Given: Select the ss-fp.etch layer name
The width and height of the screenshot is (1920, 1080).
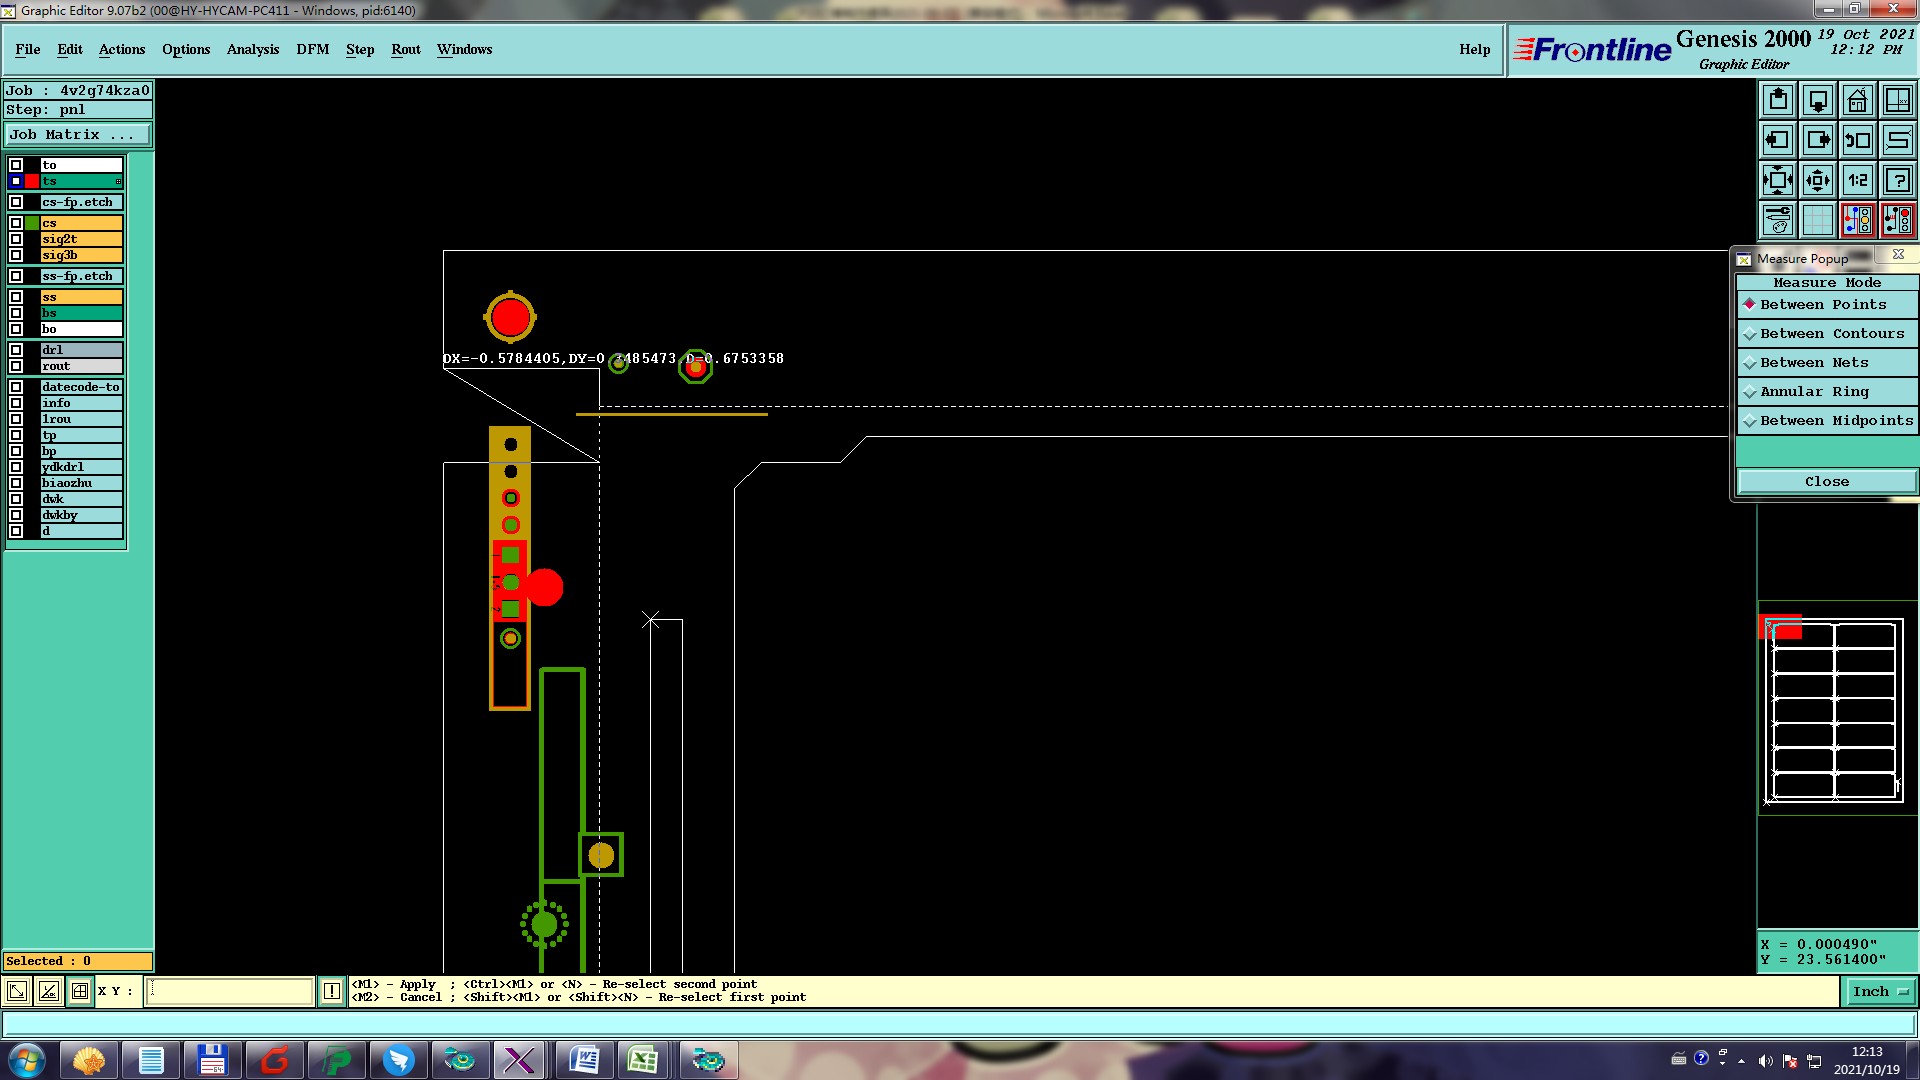Looking at the screenshot, I should click(81, 276).
